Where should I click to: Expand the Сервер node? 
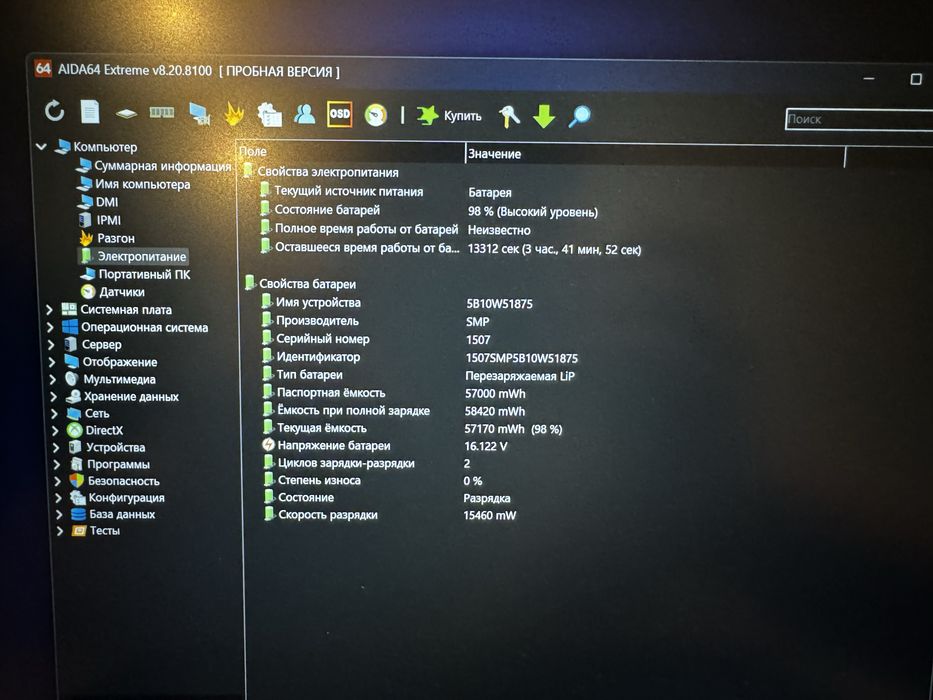click(x=51, y=345)
